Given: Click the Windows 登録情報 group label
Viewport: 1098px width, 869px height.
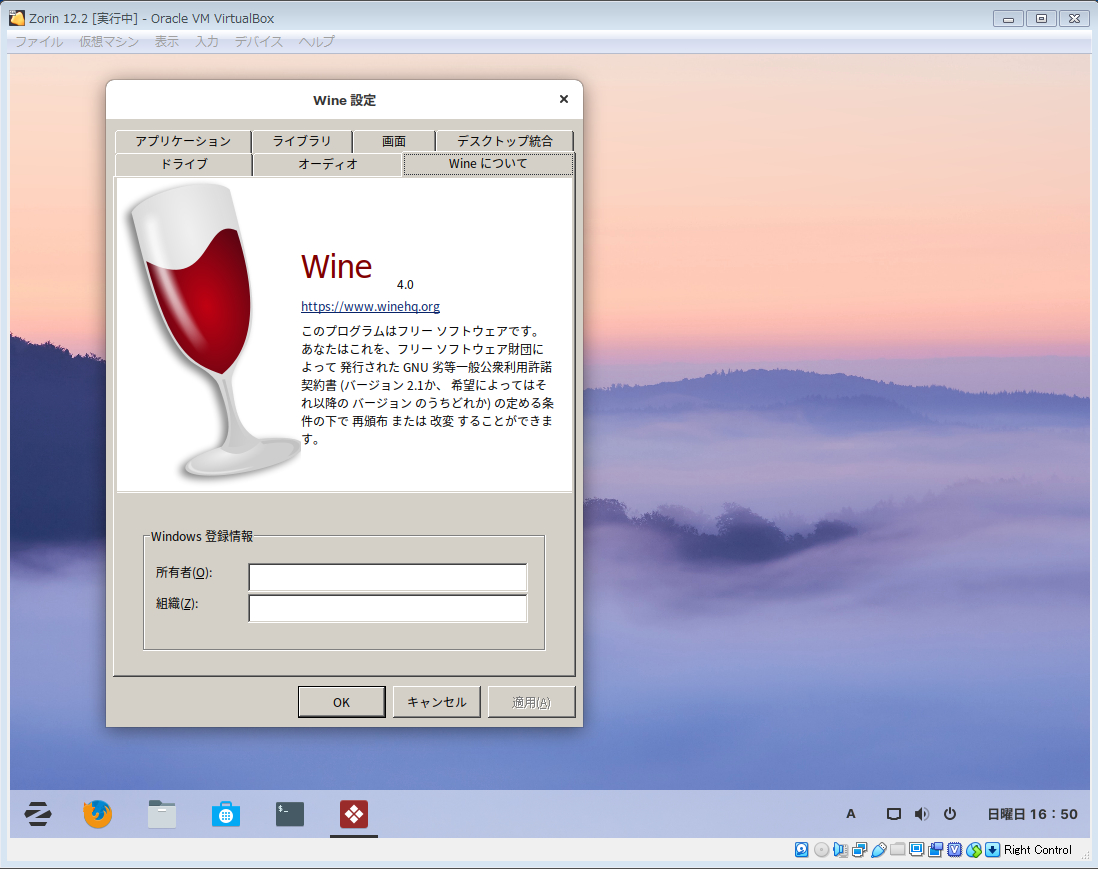Looking at the screenshot, I should click(x=202, y=536).
